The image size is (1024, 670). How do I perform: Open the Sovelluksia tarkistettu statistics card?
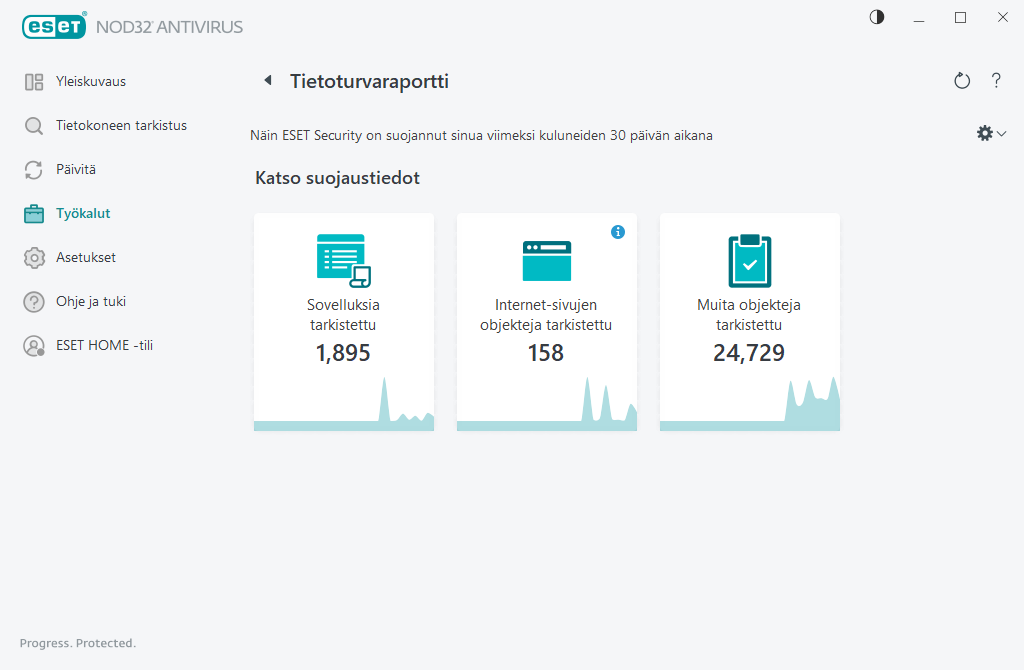(x=343, y=320)
